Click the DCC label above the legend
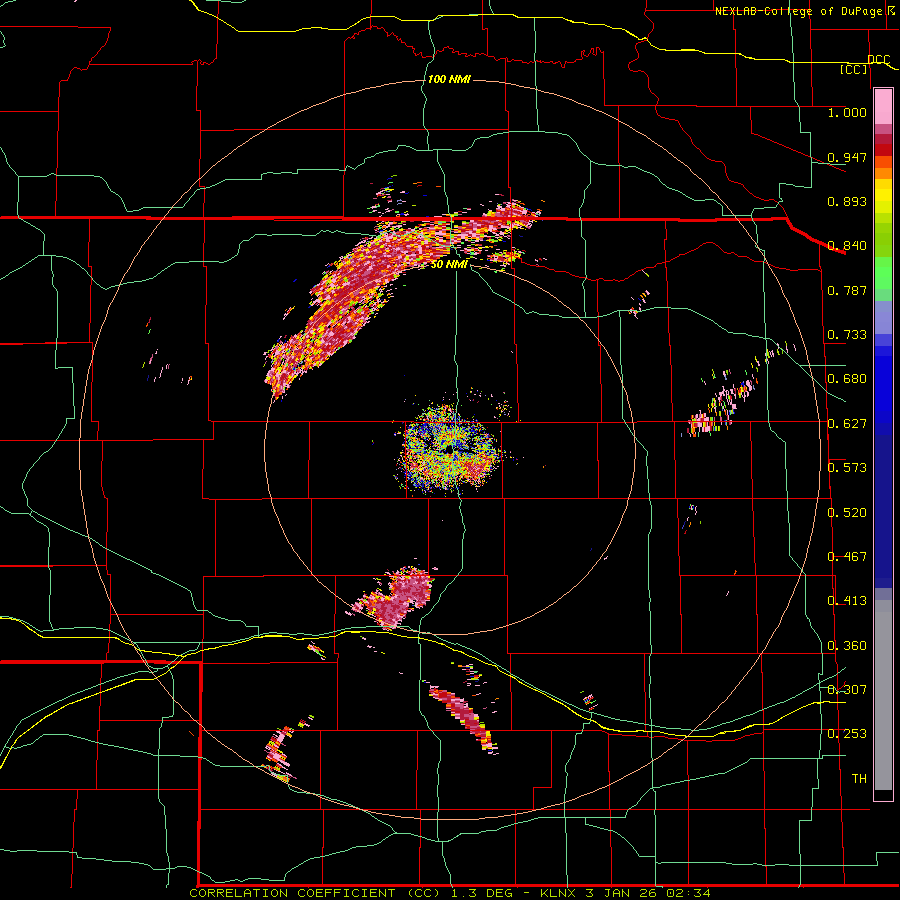Image resolution: width=900 pixels, height=900 pixels. tap(879, 60)
